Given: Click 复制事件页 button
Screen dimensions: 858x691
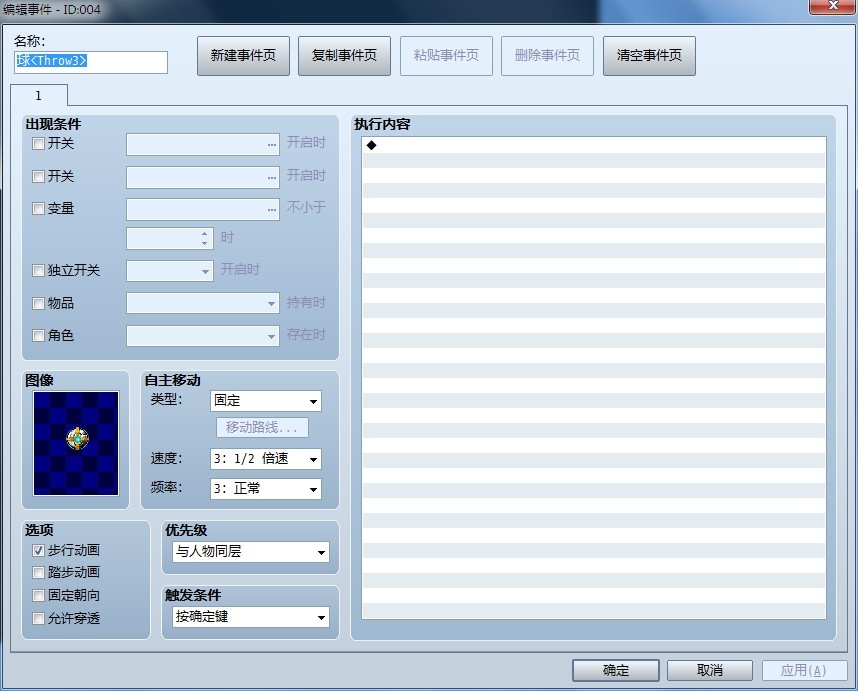Looking at the screenshot, I should tap(344, 56).
